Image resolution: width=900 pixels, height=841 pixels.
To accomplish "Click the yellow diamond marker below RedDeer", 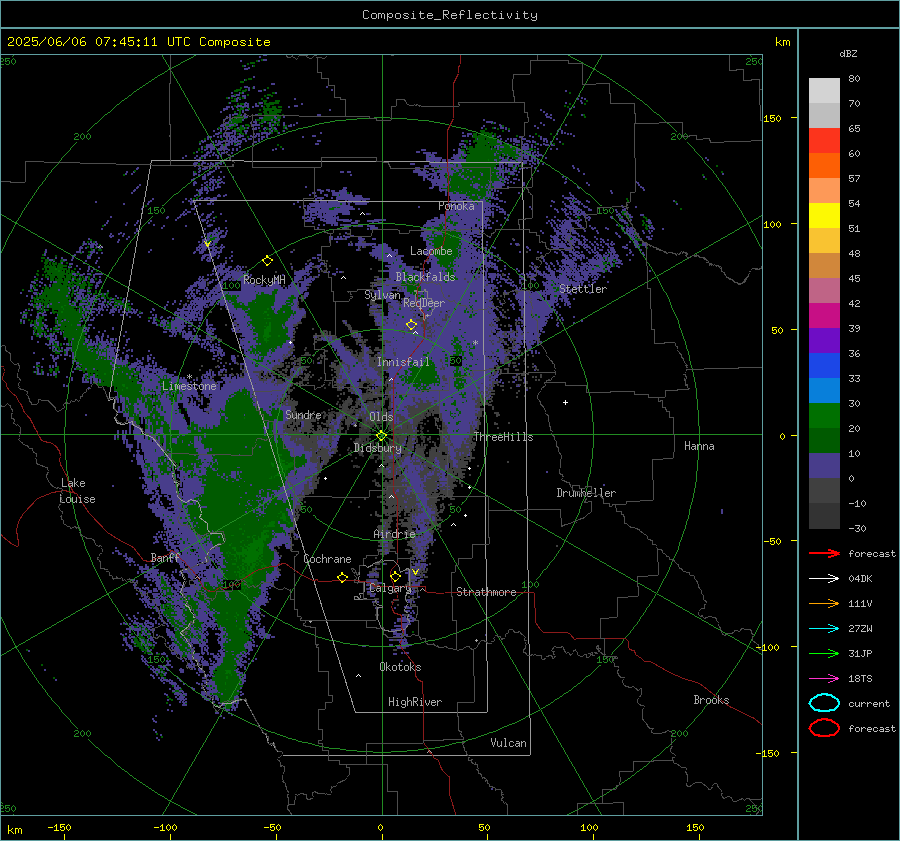I will coord(411,325).
